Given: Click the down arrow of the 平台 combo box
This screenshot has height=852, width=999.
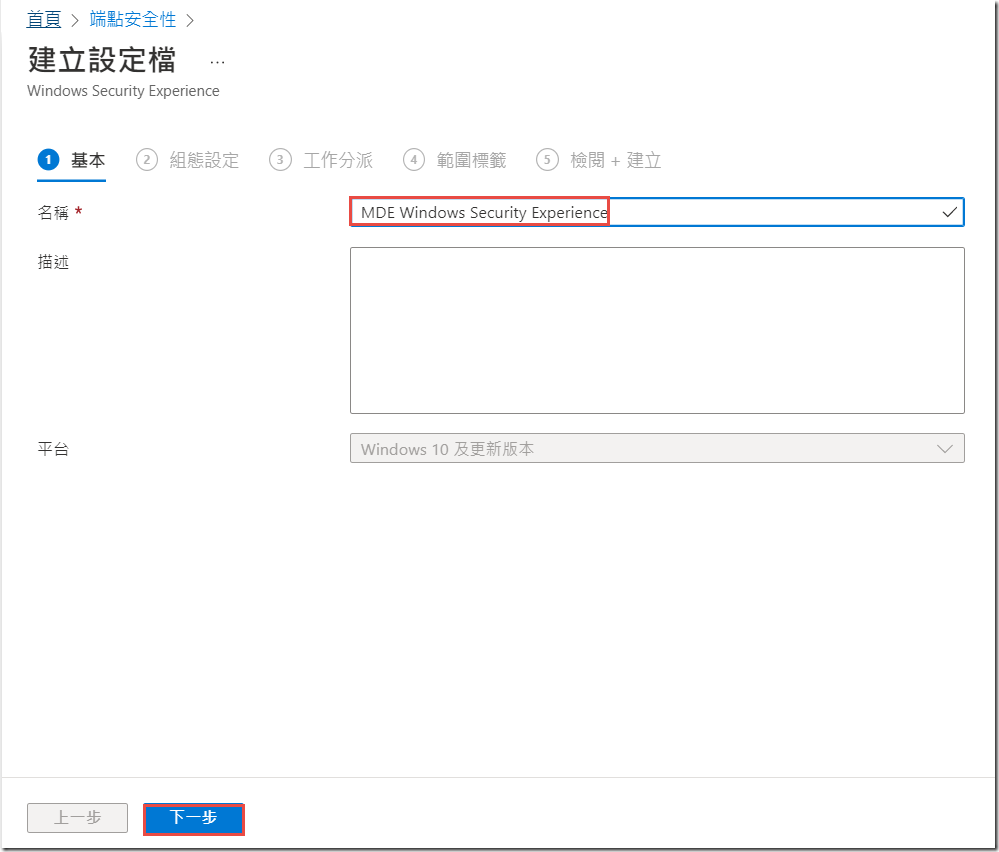Looking at the screenshot, I should [945, 449].
